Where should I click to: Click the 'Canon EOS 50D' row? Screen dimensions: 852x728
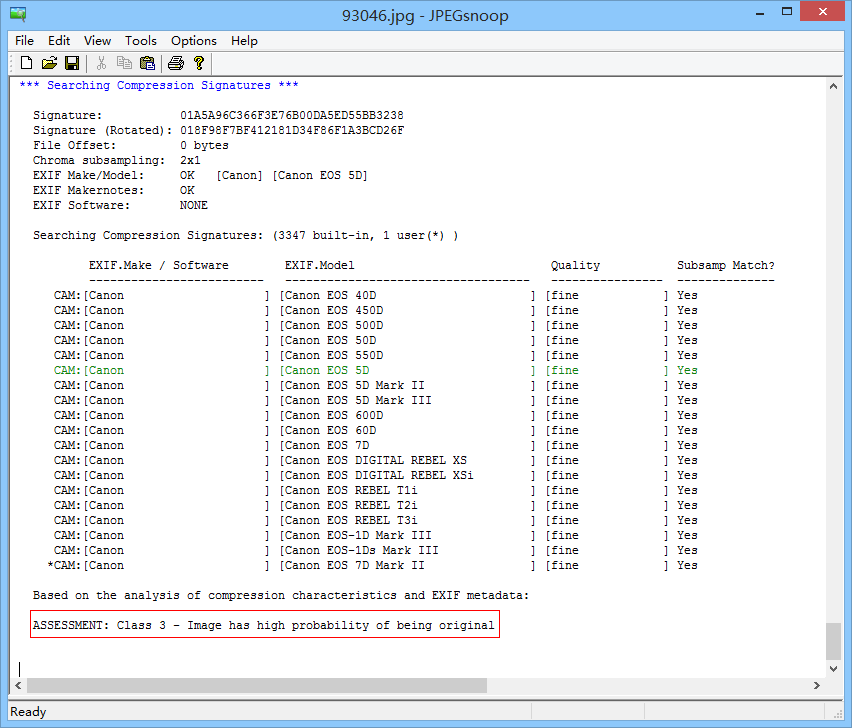[x=375, y=340]
